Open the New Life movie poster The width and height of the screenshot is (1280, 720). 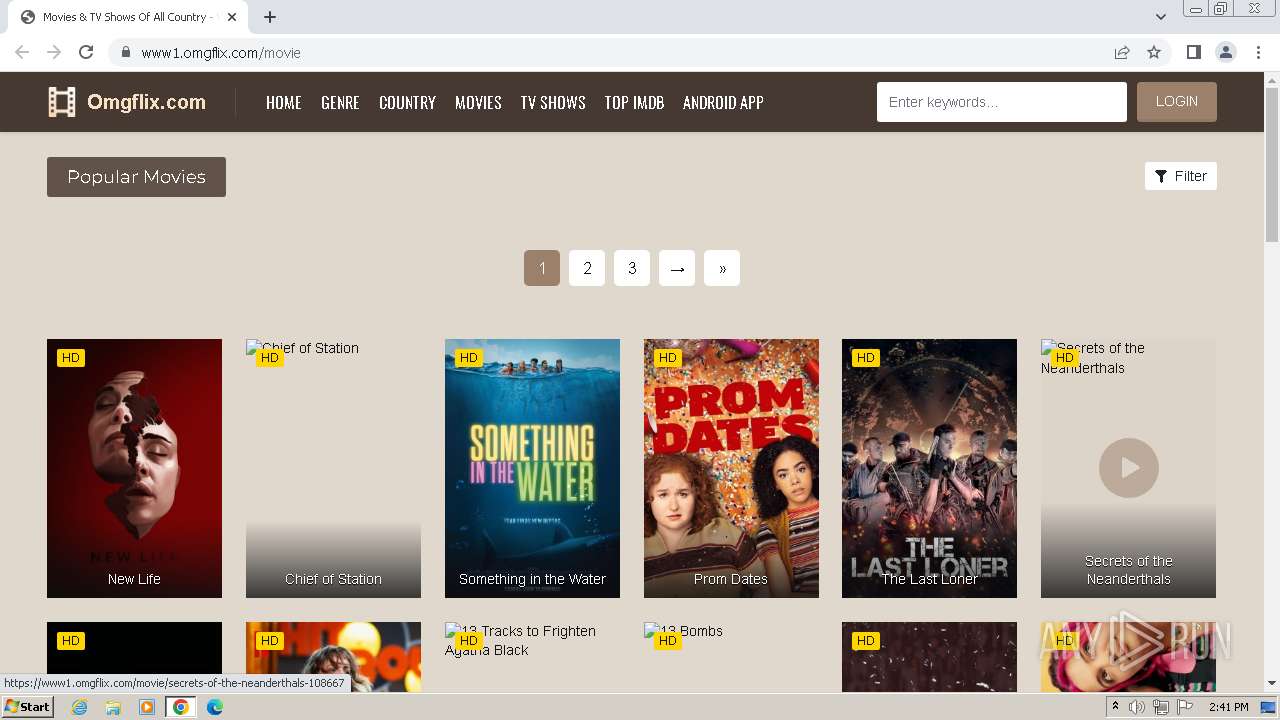[134, 468]
